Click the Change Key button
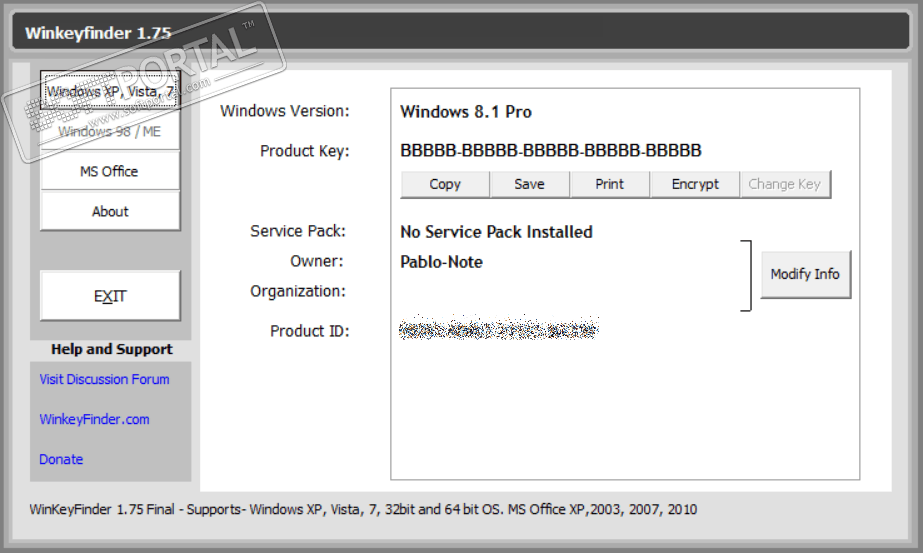 click(x=784, y=184)
